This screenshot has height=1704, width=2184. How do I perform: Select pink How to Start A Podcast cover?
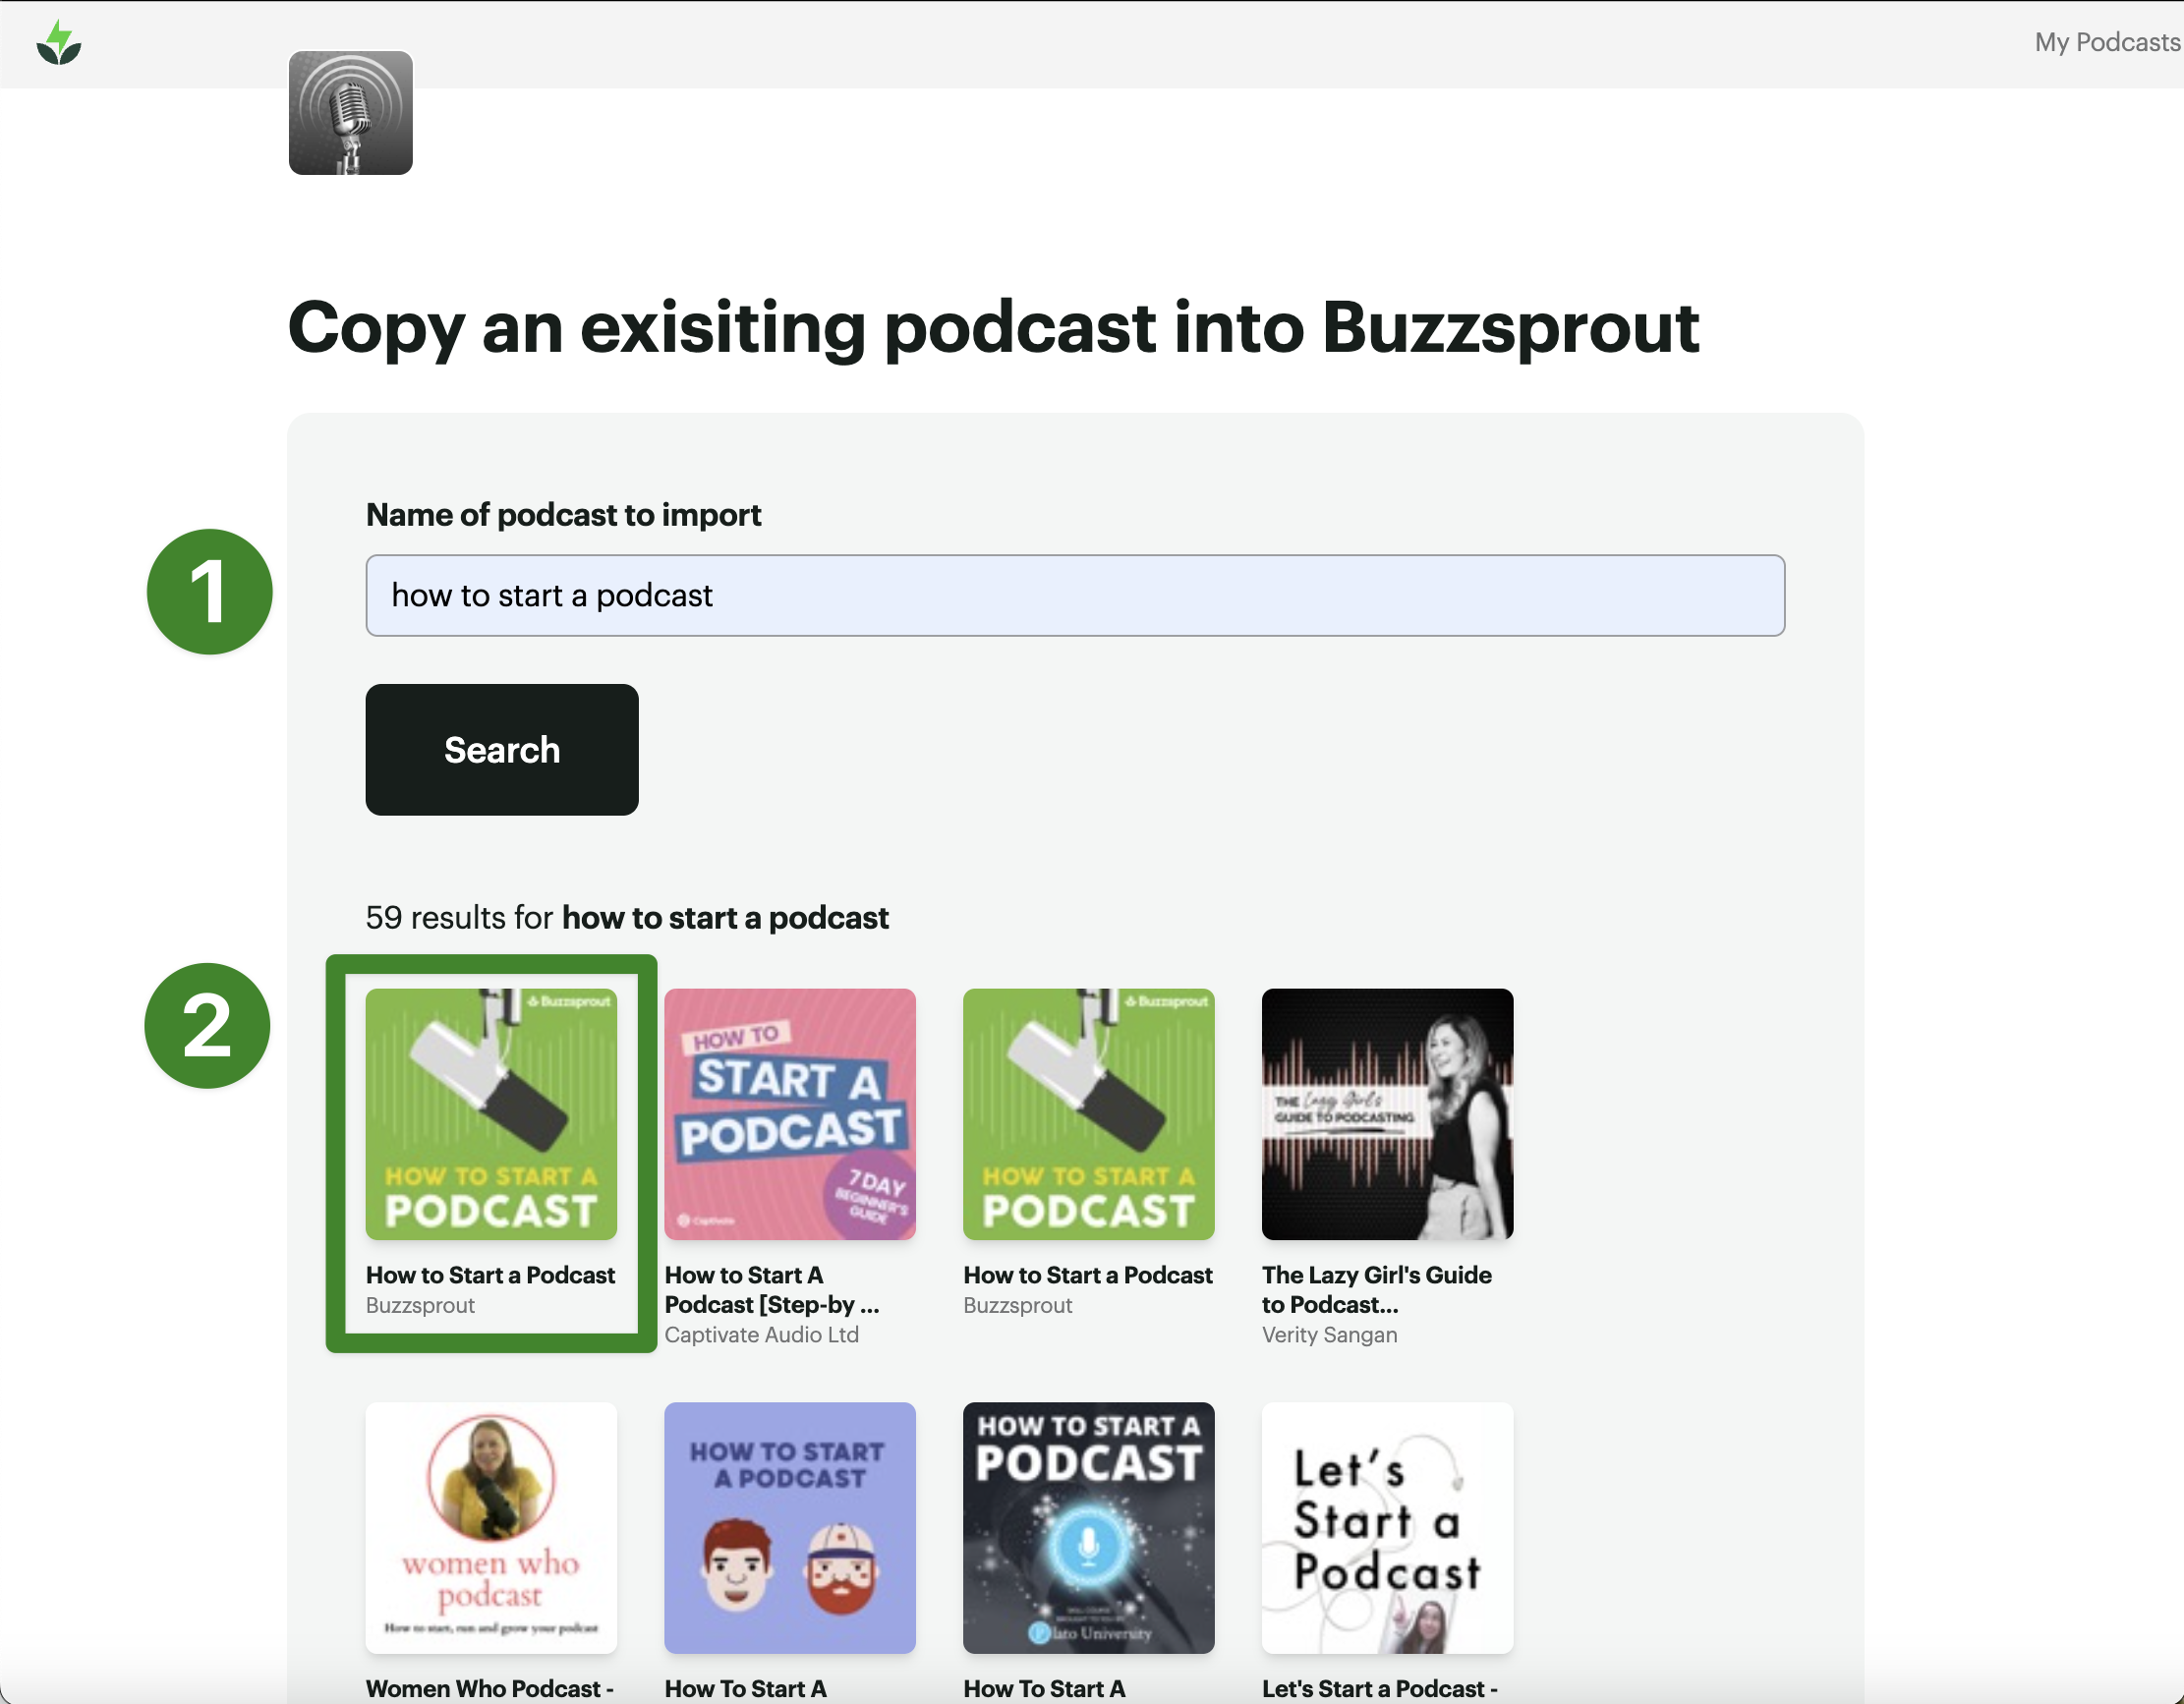click(789, 1114)
